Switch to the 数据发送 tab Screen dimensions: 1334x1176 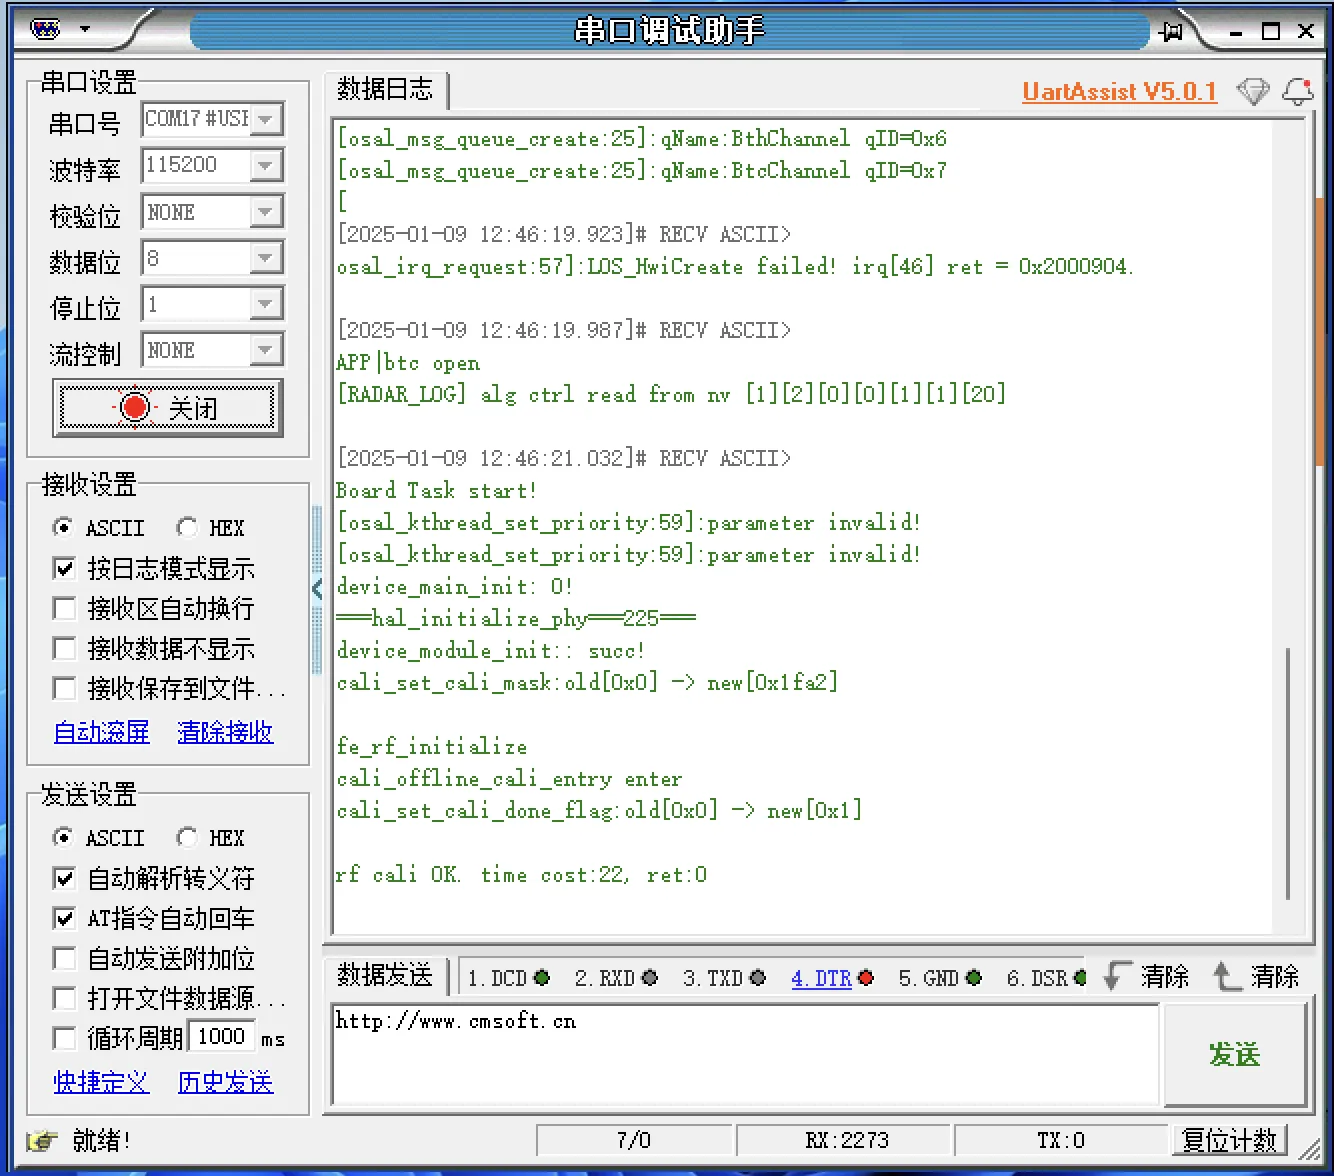(x=385, y=974)
